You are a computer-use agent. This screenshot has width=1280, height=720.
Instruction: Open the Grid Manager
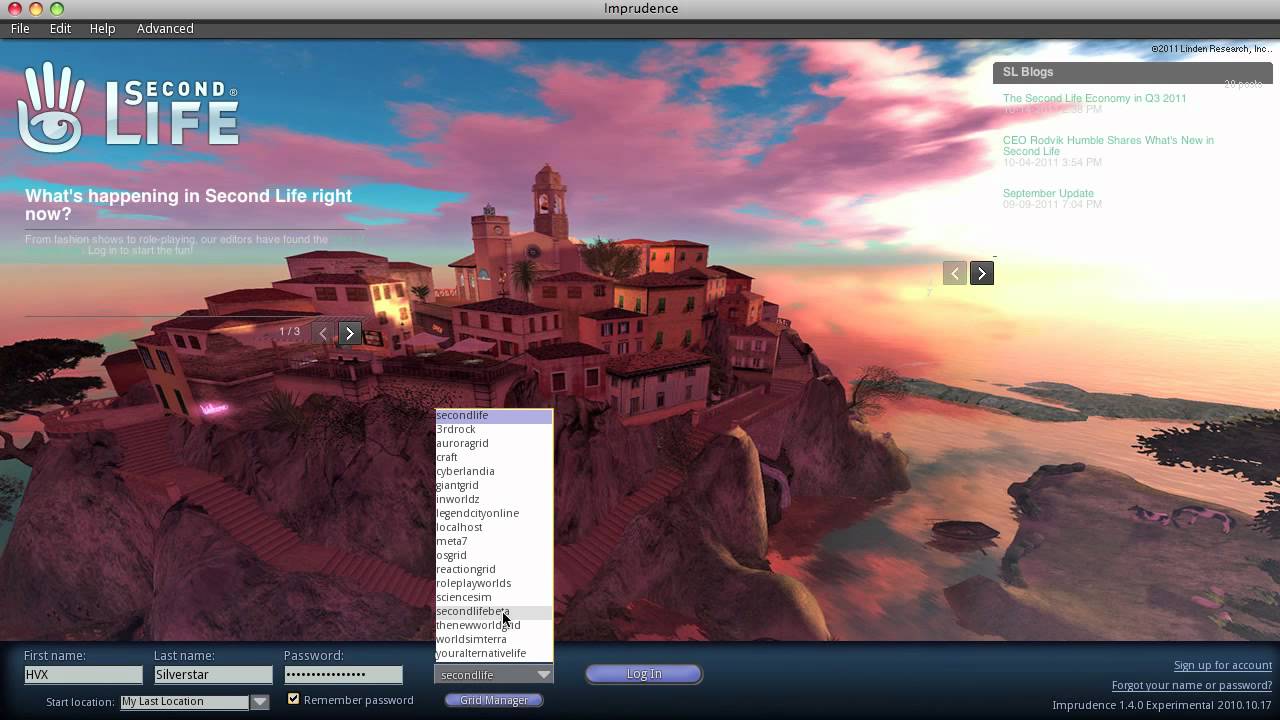click(x=494, y=700)
